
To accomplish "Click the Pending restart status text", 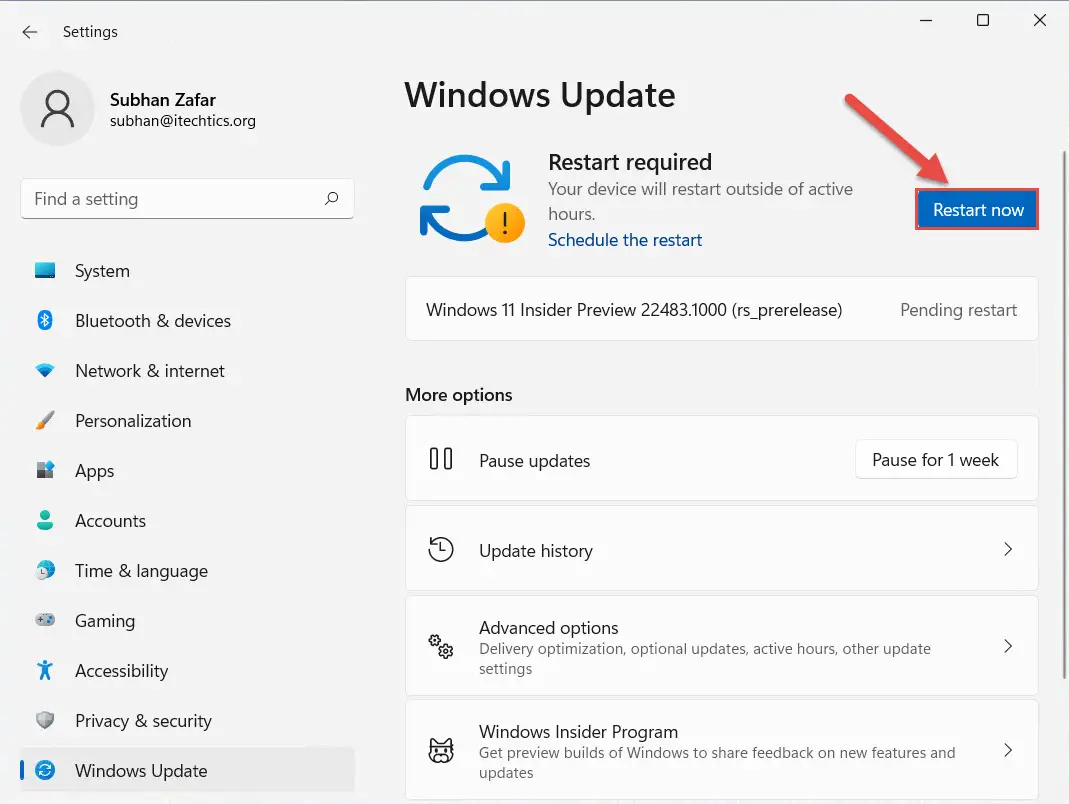I will tap(958, 310).
